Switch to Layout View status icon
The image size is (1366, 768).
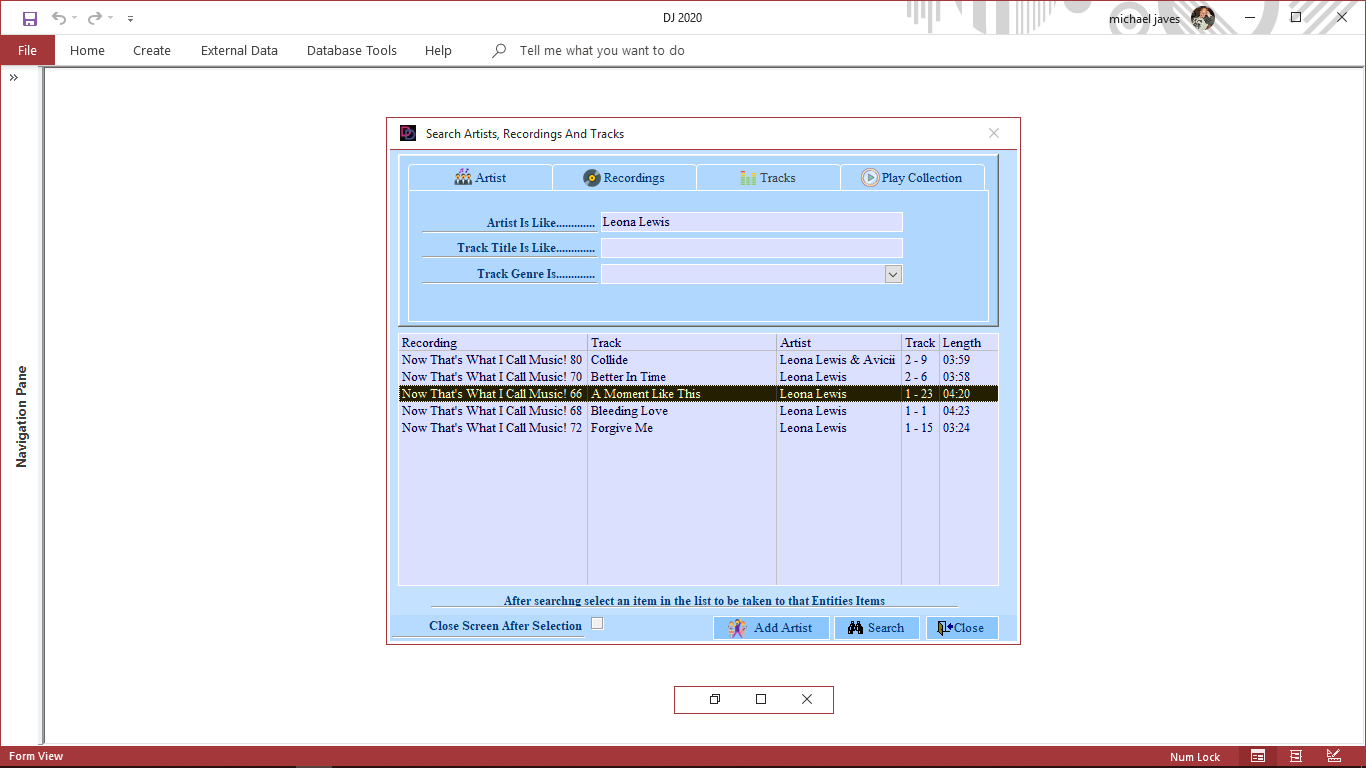pos(1296,756)
